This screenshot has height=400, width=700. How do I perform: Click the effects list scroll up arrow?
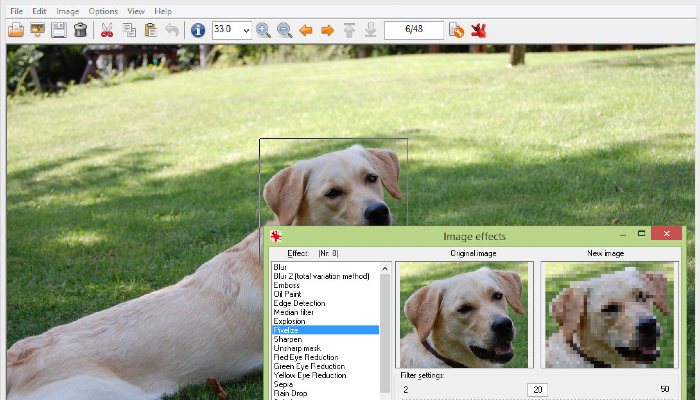tap(385, 268)
